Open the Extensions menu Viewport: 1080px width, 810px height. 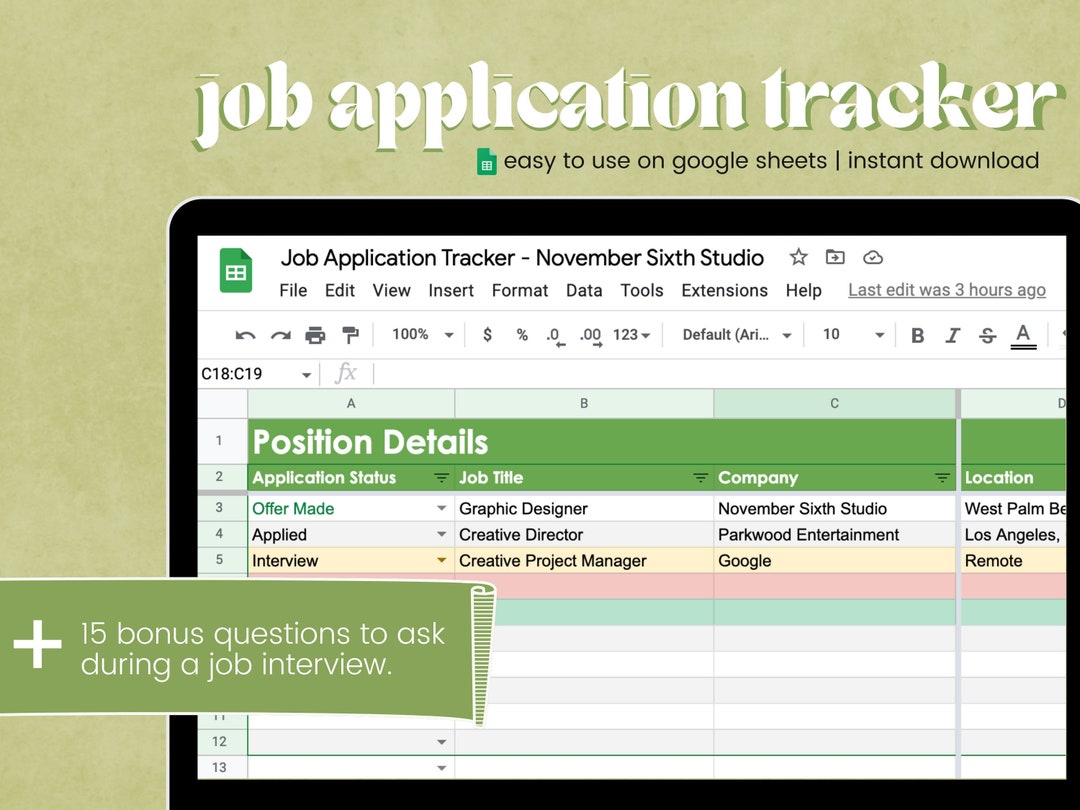point(725,291)
